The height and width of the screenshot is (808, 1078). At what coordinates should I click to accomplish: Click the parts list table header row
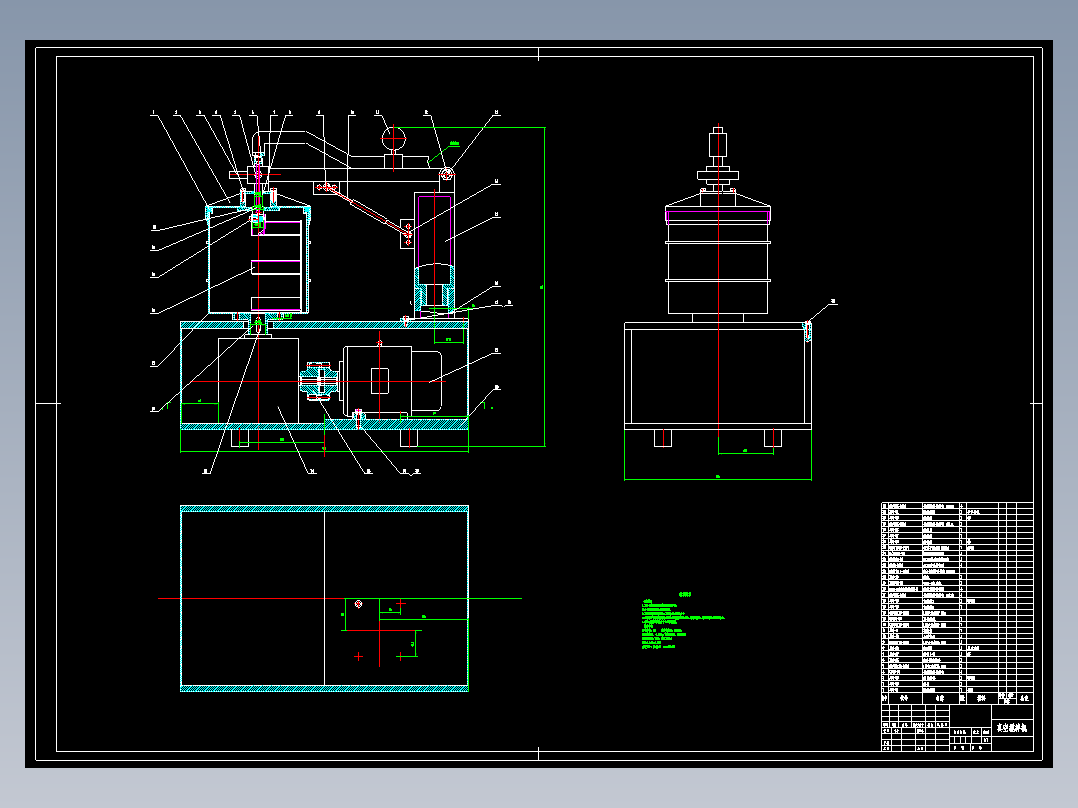957,698
